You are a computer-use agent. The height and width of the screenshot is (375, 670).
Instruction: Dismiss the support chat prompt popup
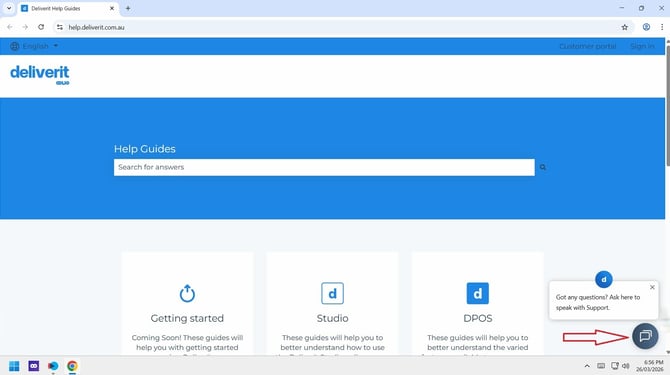[x=652, y=287]
